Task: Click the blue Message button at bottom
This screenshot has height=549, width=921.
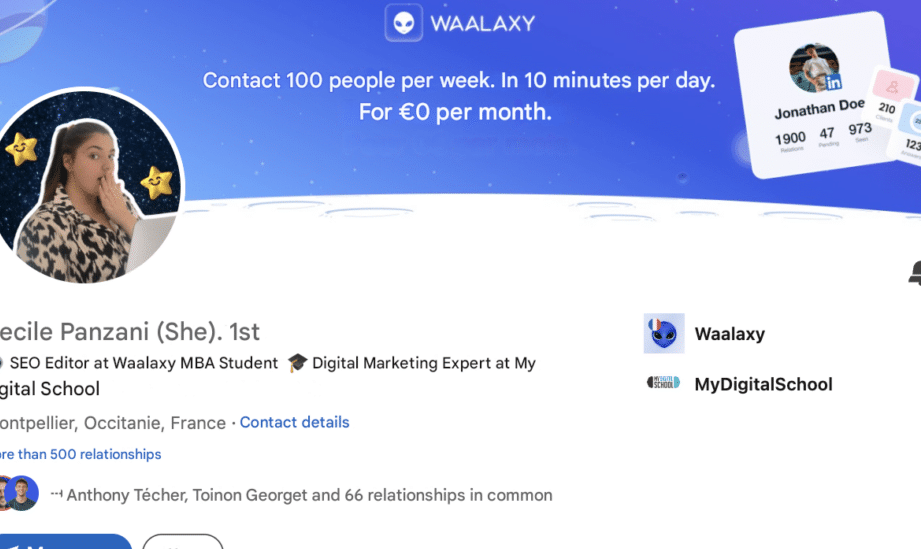Action: click(x=65, y=542)
